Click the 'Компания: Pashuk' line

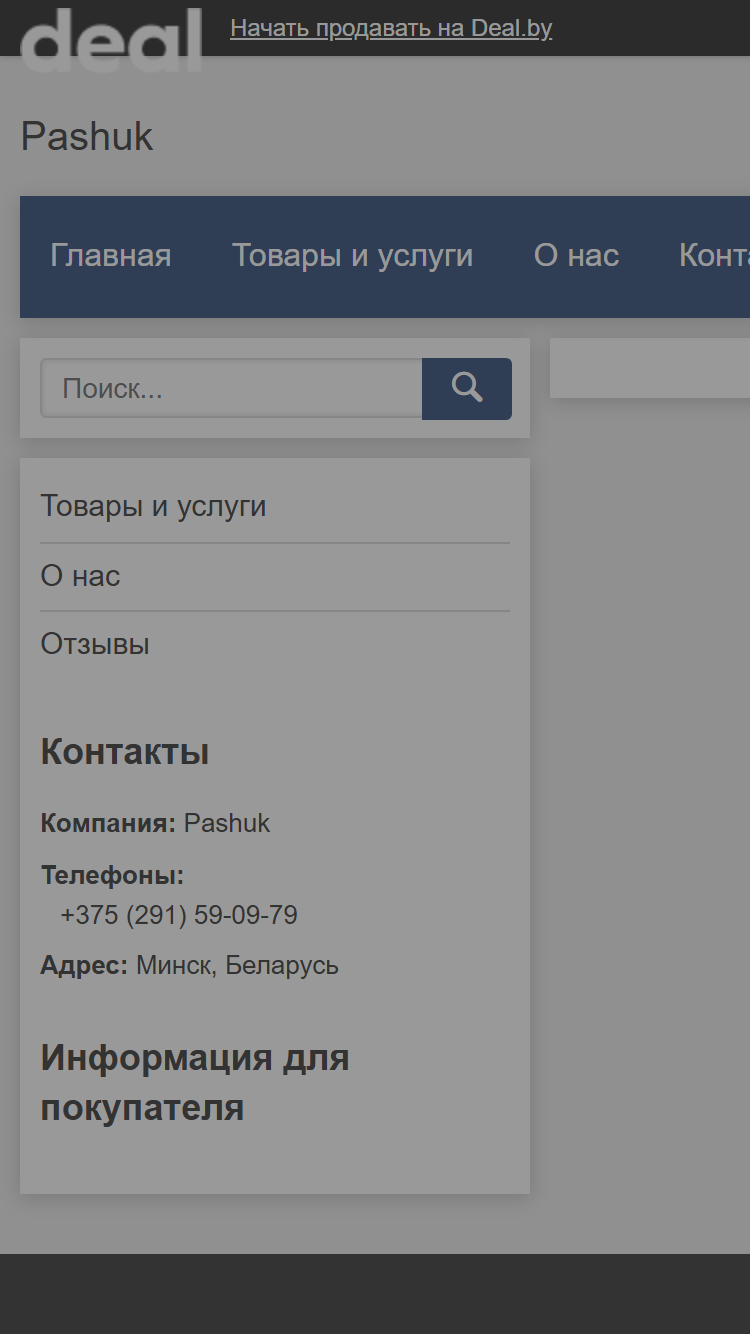pyautogui.click(x=155, y=823)
